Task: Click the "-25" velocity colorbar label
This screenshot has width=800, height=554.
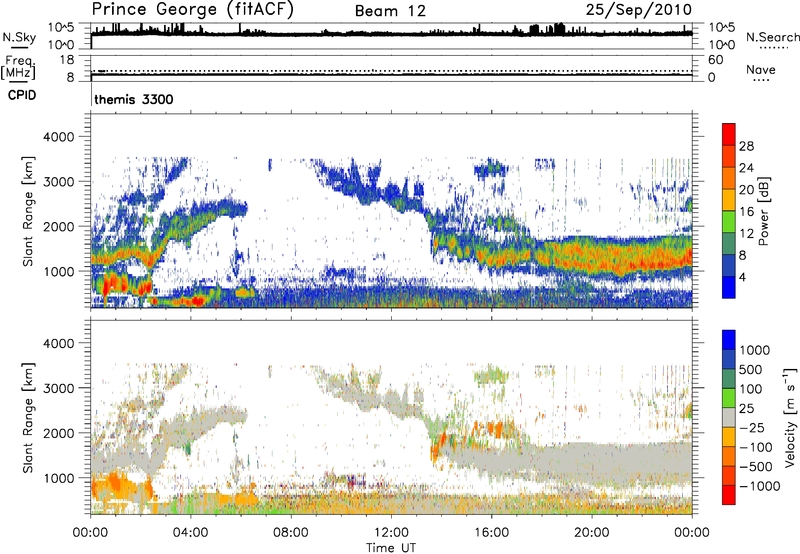Action: (752, 428)
